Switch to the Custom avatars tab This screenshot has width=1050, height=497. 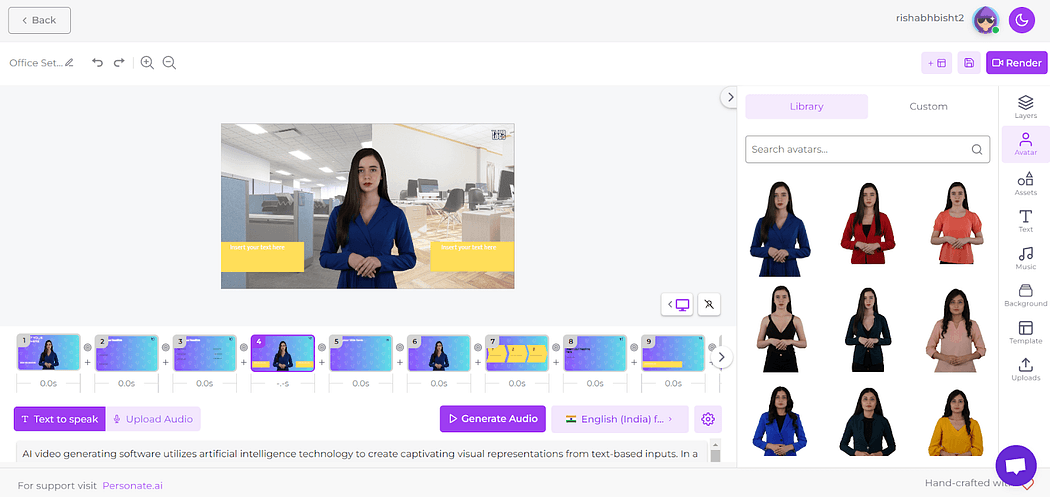[x=928, y=107]
